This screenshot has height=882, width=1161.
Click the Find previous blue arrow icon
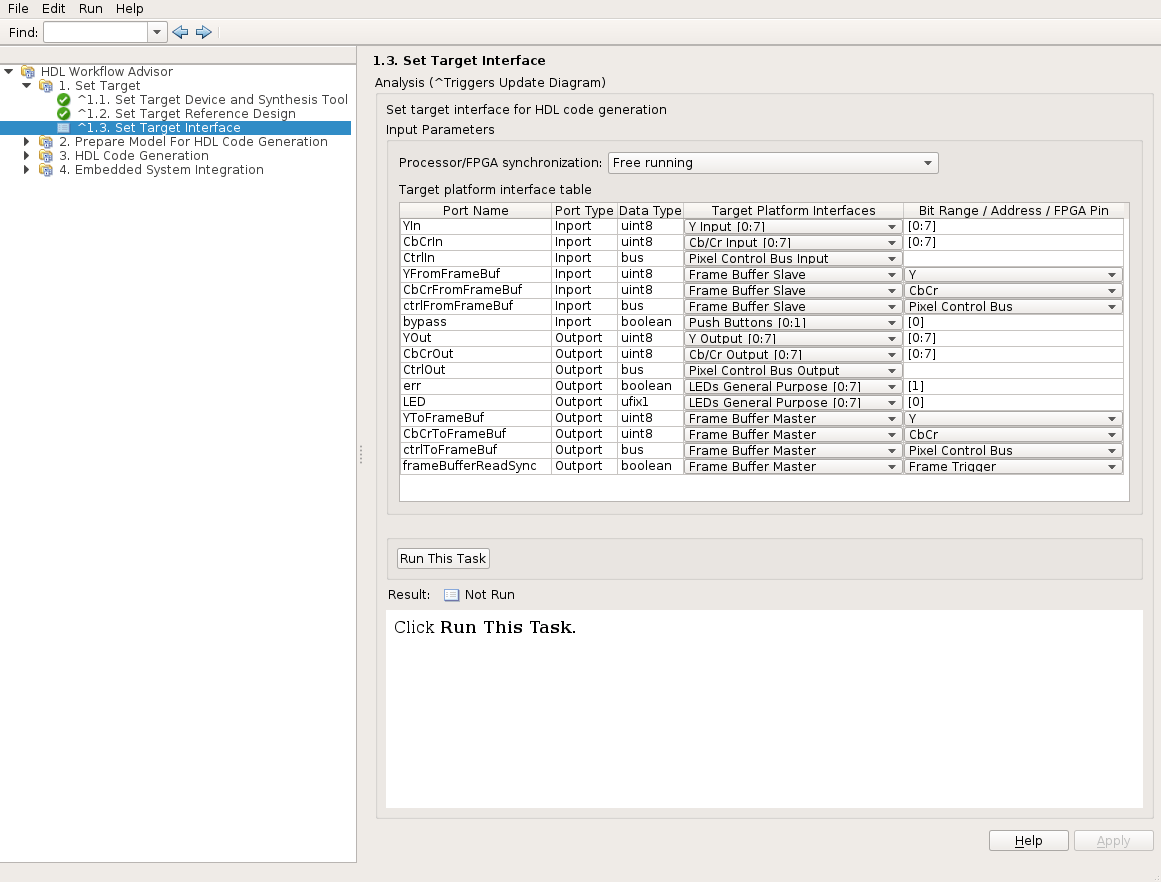point(180,32)
